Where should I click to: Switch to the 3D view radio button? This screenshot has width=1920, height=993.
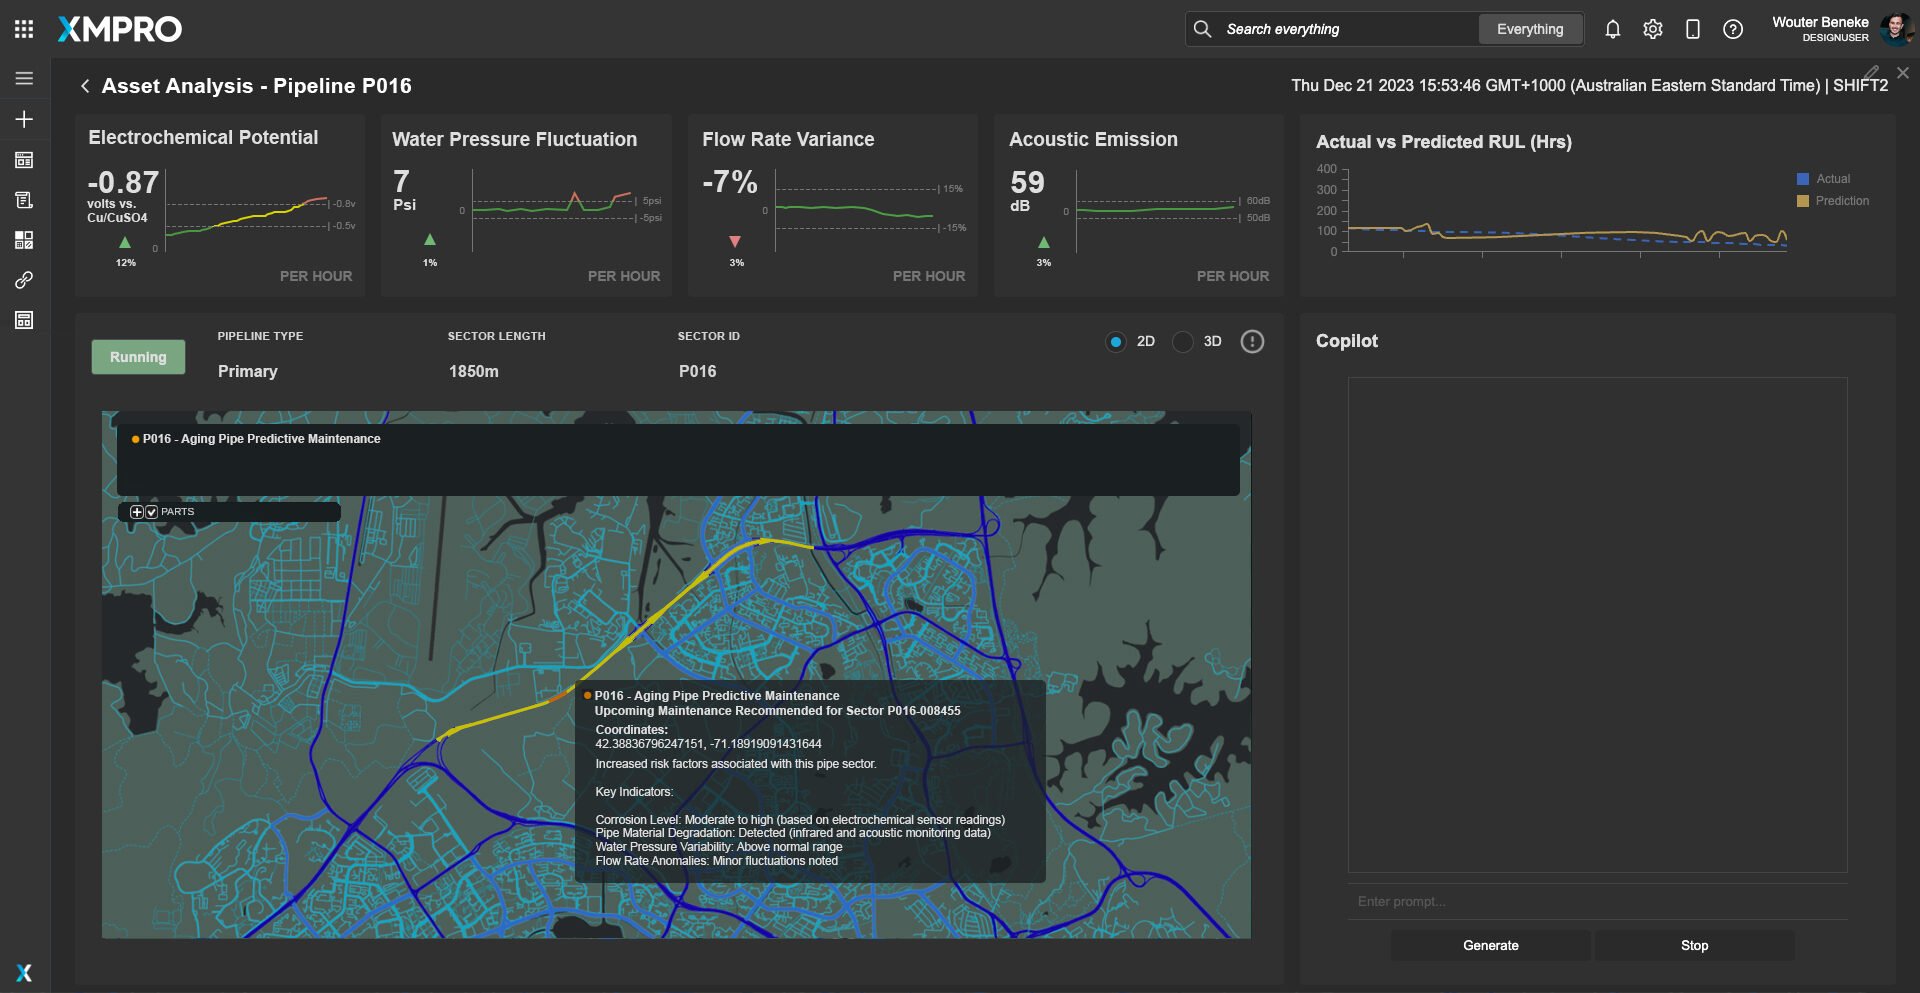pos(1183,342)
